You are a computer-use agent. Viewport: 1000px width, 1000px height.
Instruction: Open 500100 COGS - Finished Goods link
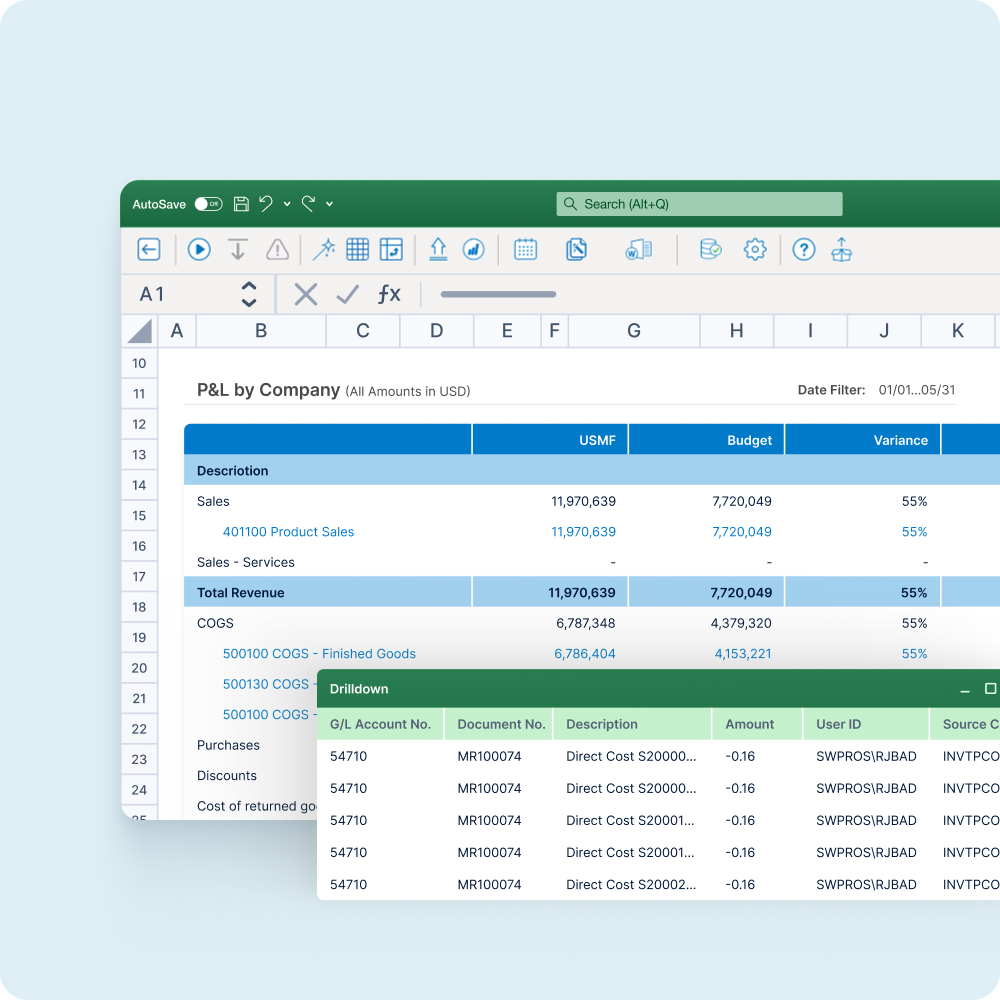319,654
